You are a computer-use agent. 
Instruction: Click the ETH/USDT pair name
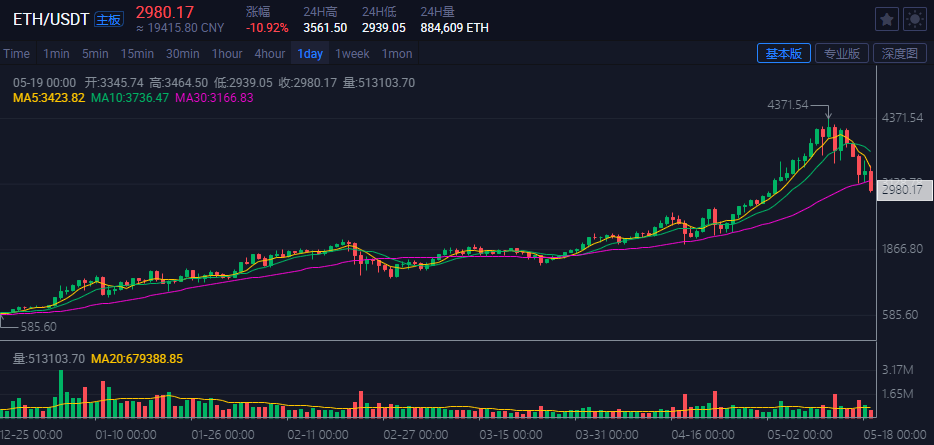(50, 19)
